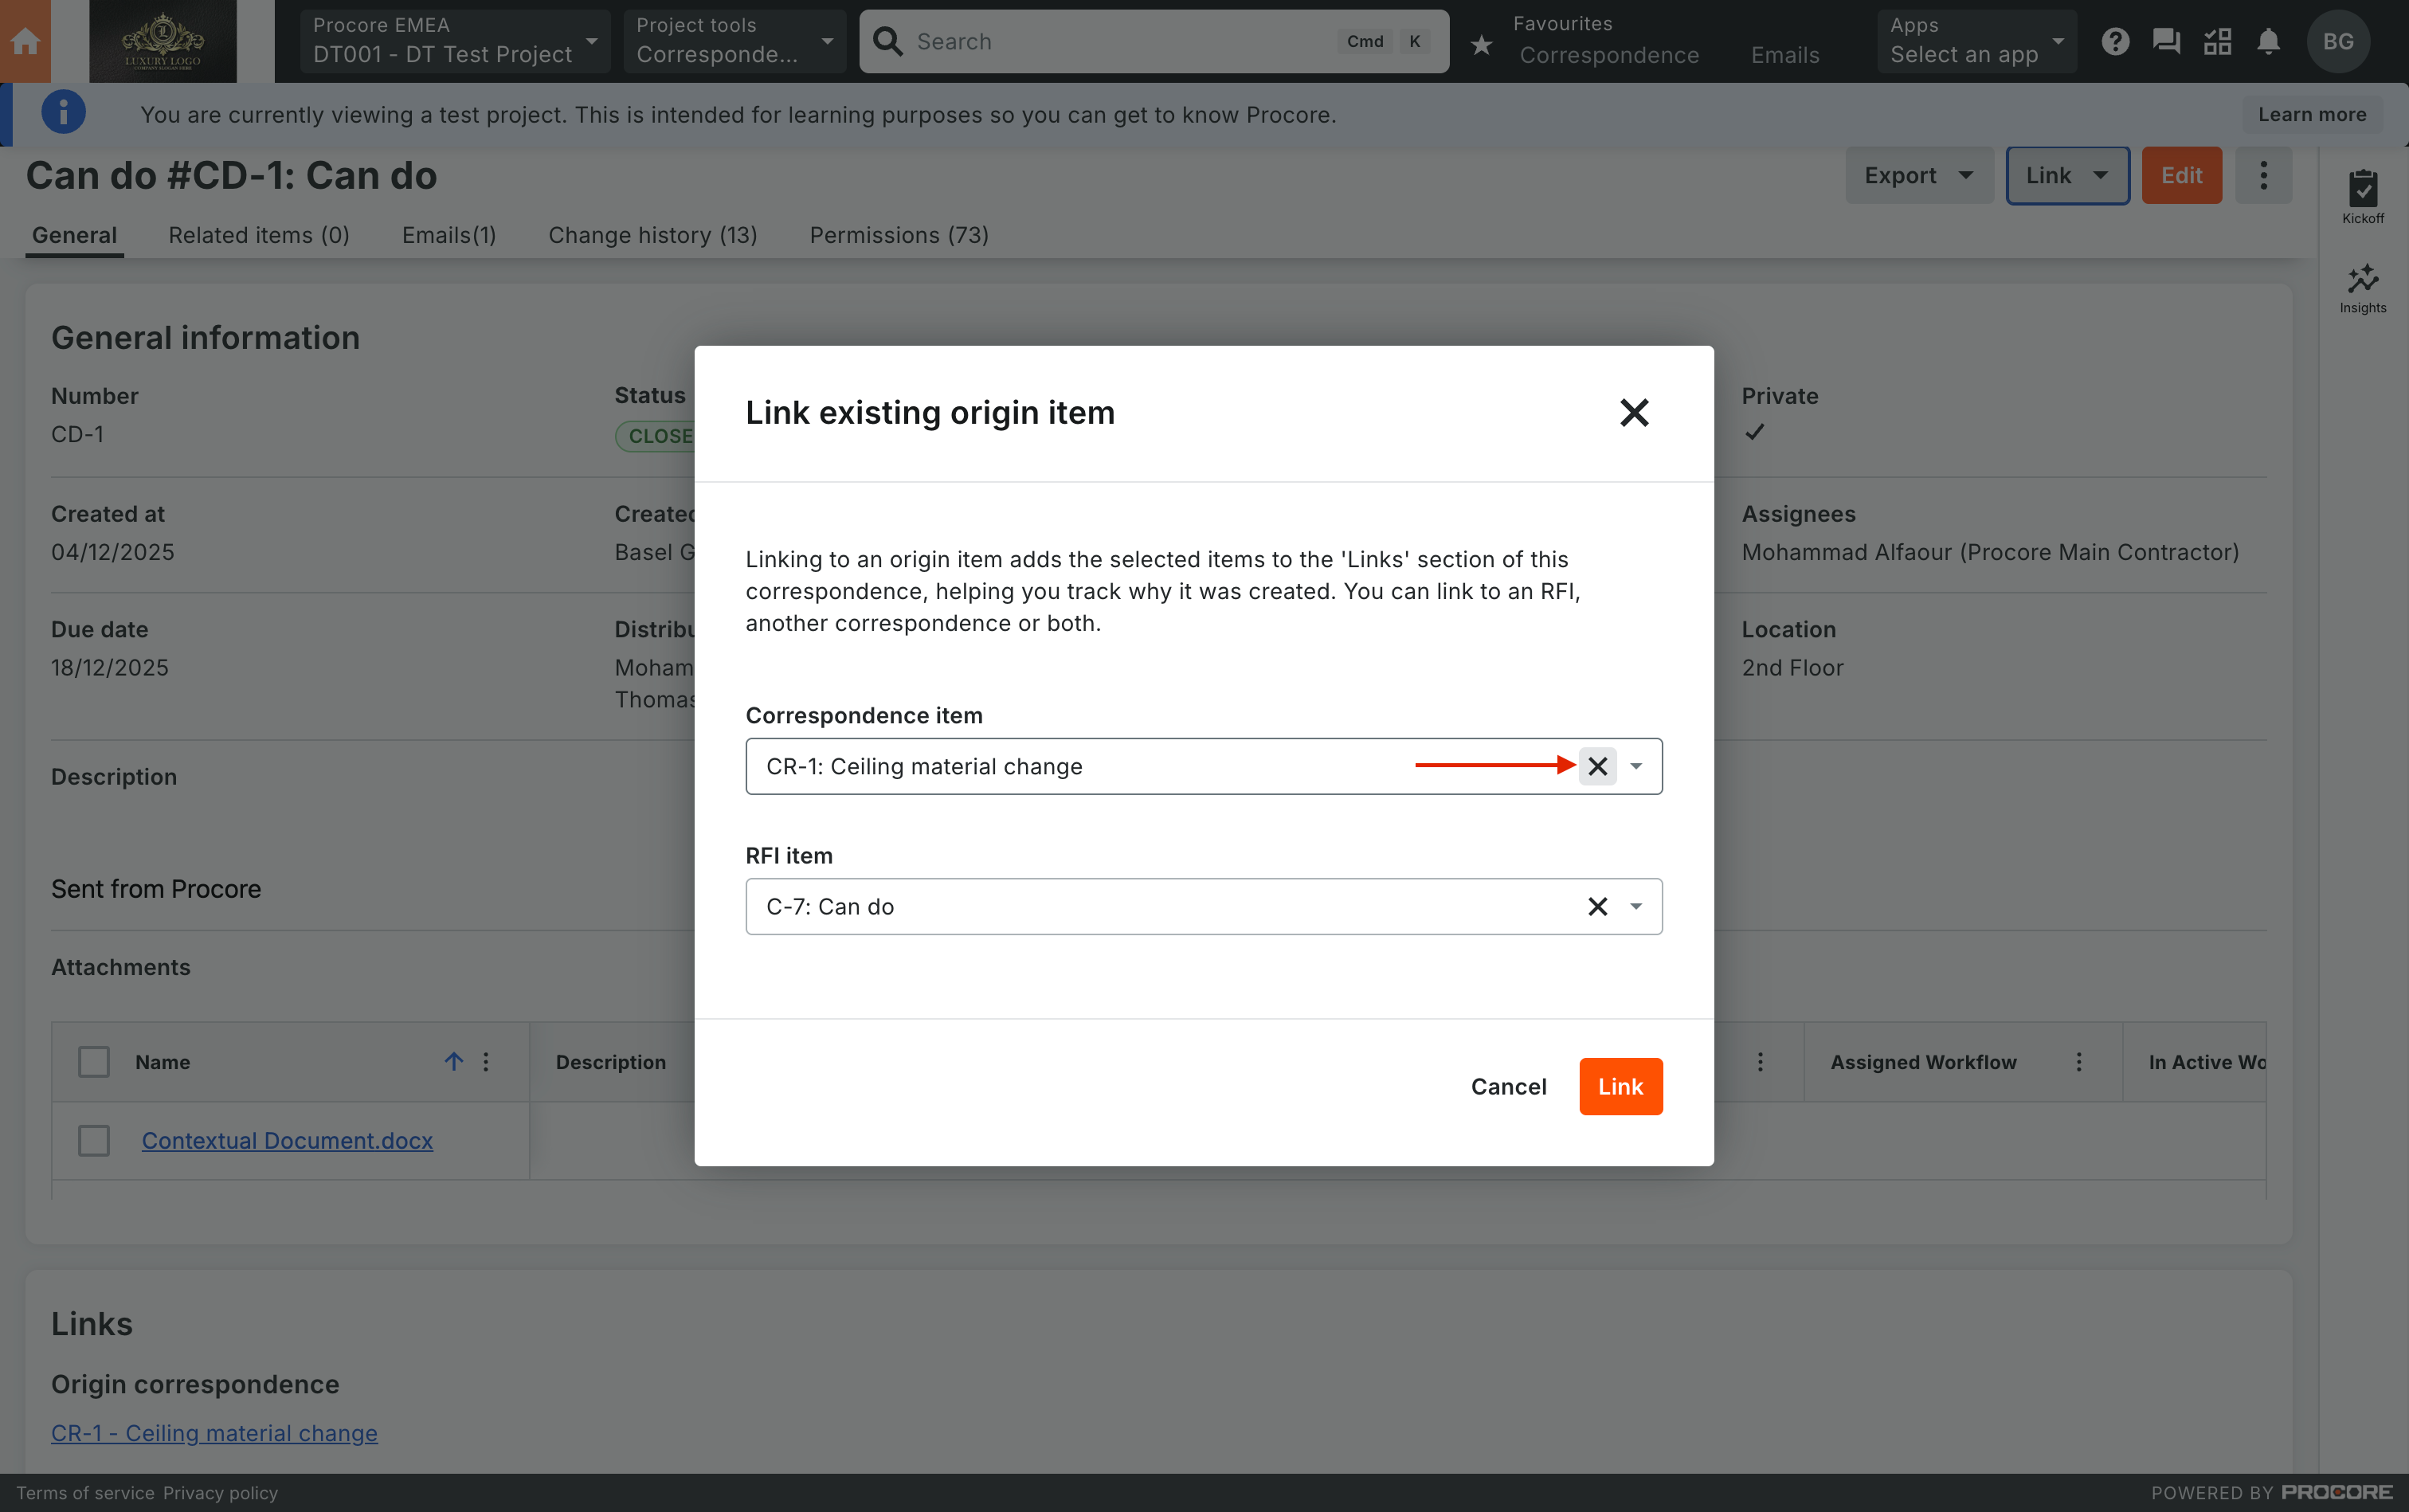Screen dimensions: 2409x1512
Task: Open the help question mark icon
Action: (x=2114, y=41)
